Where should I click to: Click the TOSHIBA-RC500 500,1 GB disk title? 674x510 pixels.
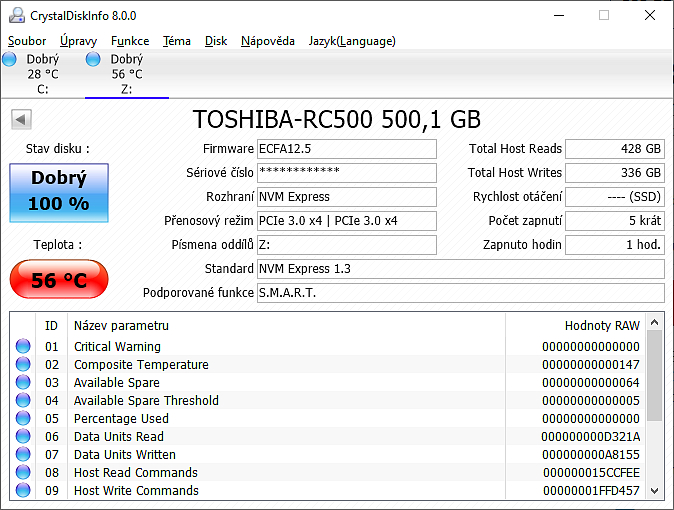[x=337, y=119]
